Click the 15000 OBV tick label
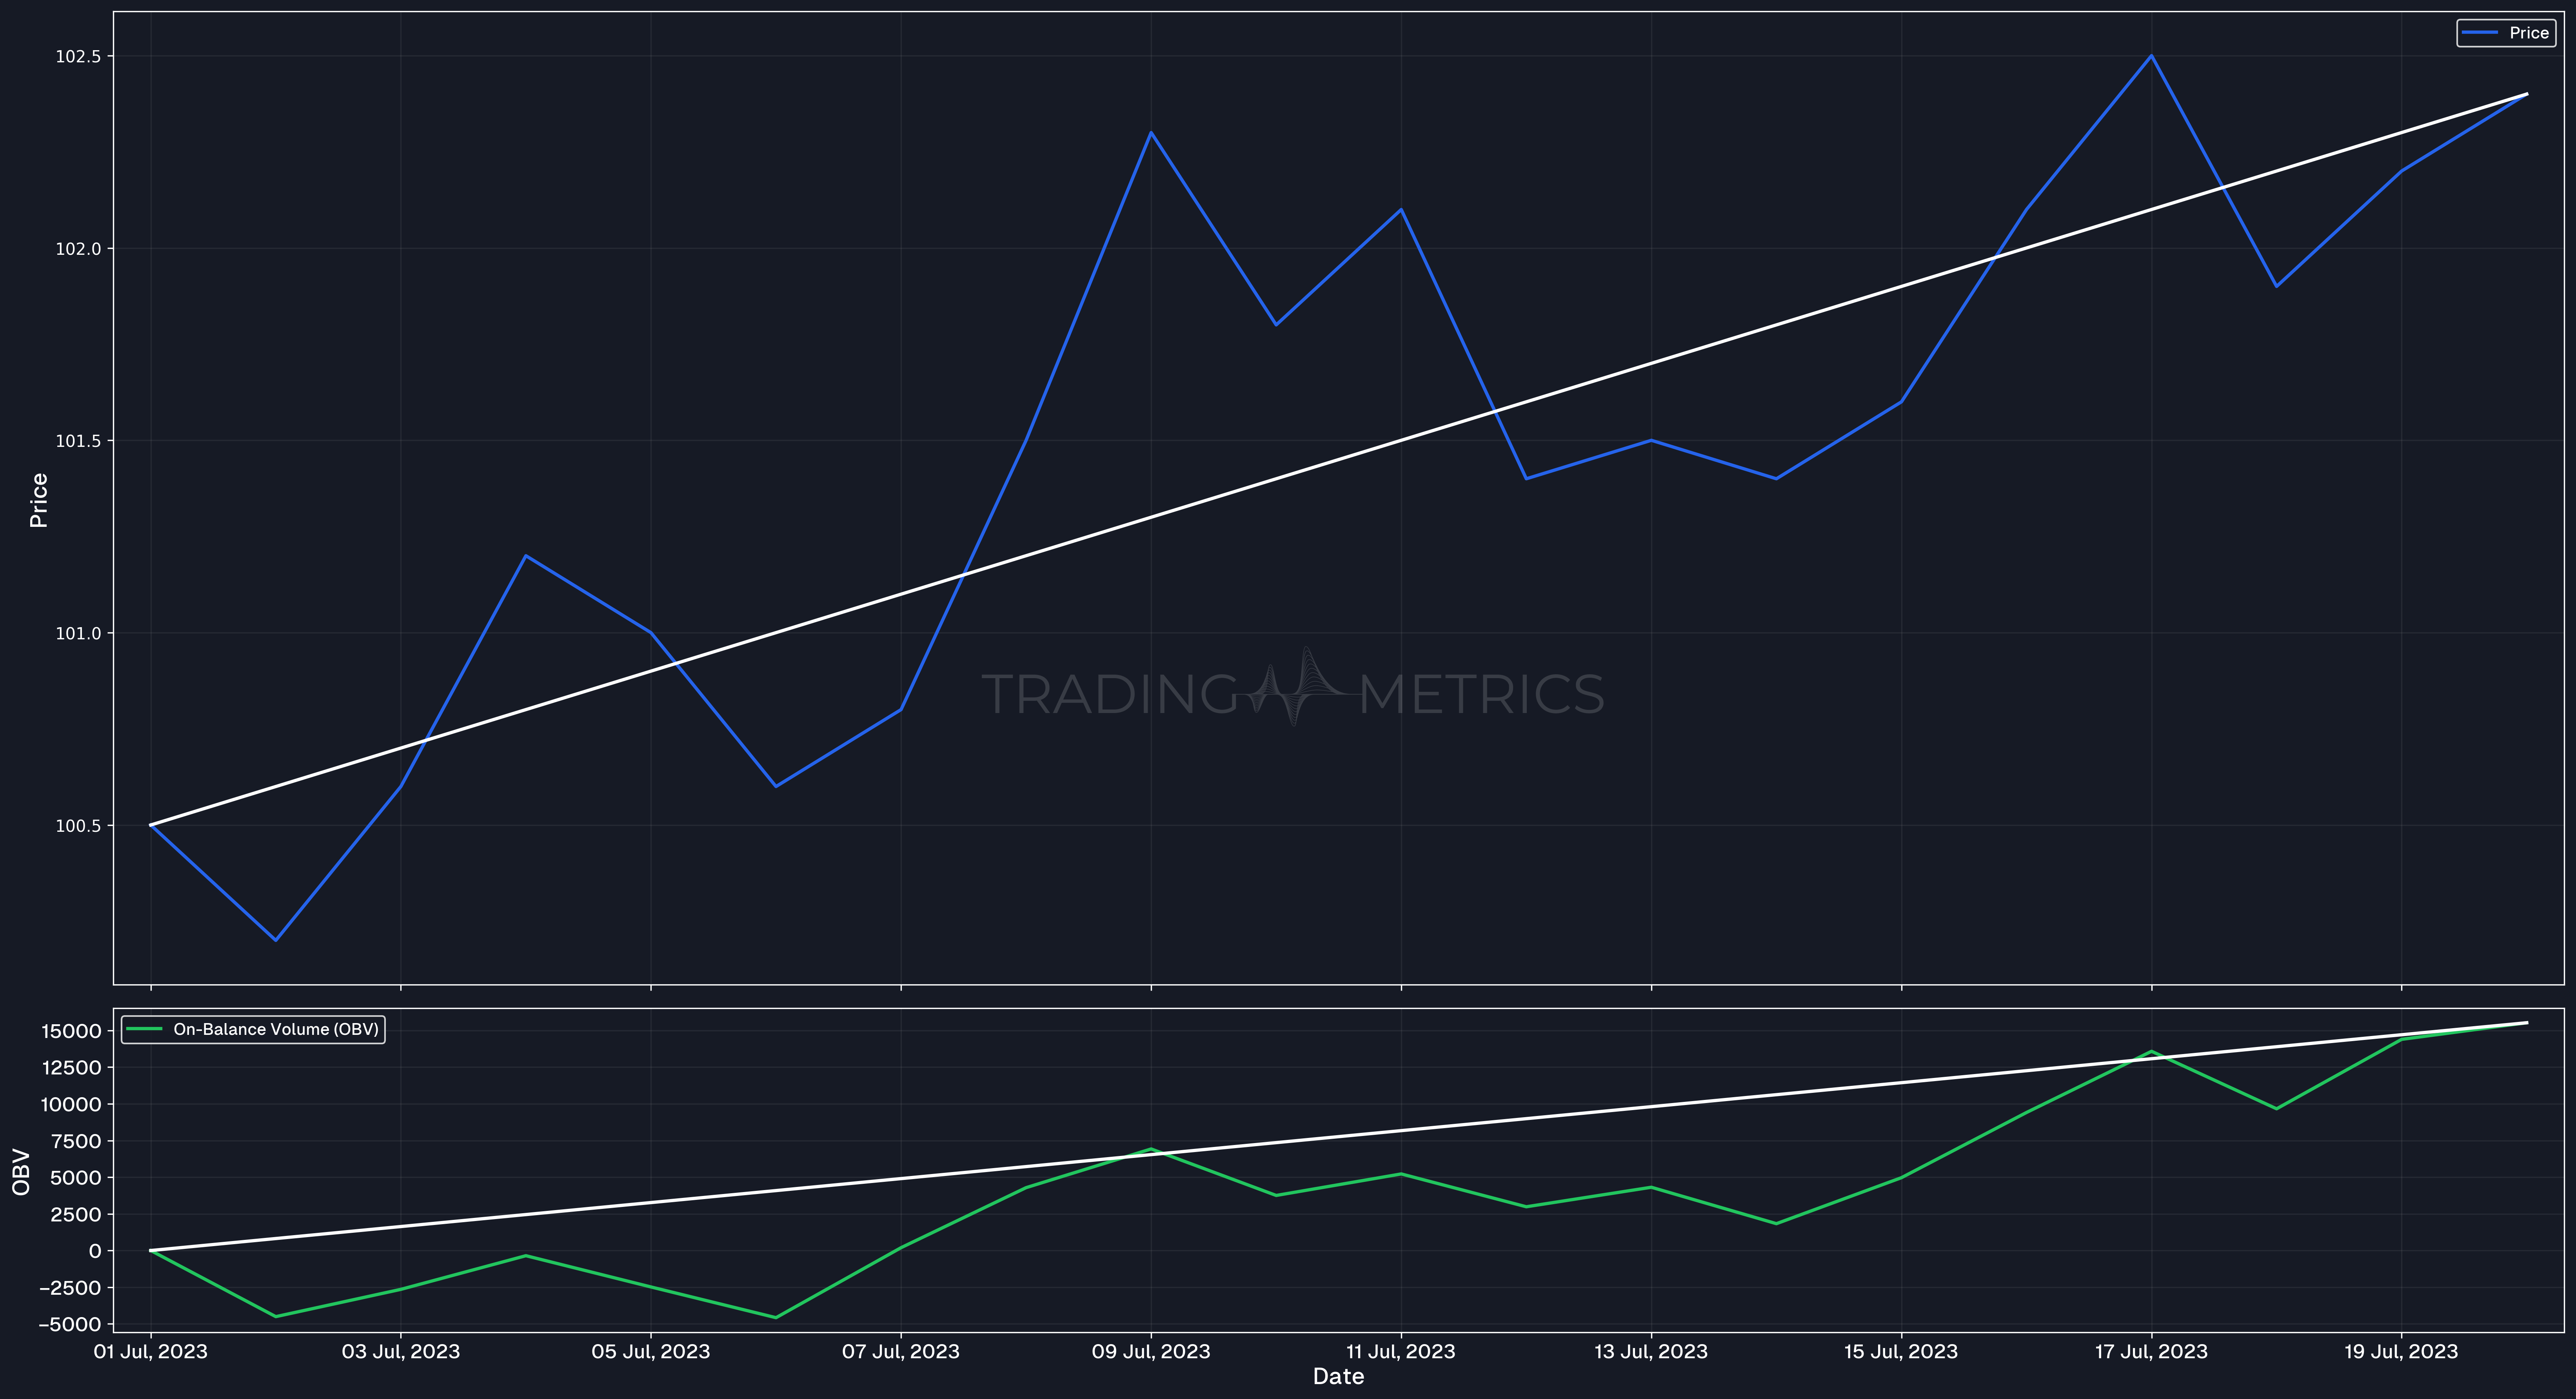This screenshot has width=2576, height=1399. (71, 1031)
